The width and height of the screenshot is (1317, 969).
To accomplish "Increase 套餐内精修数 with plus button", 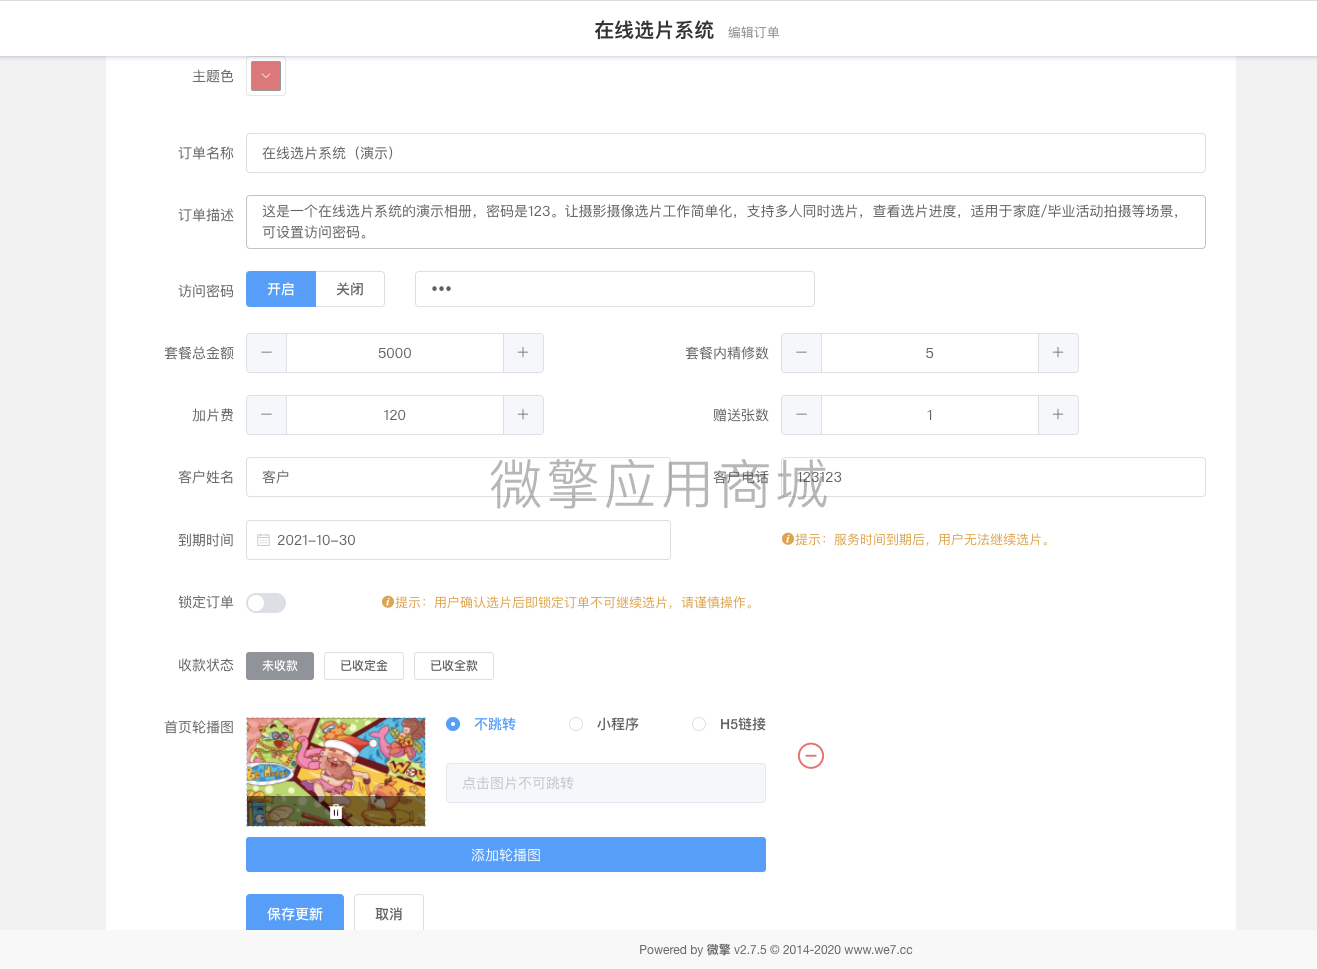I will pos(1058,353).
